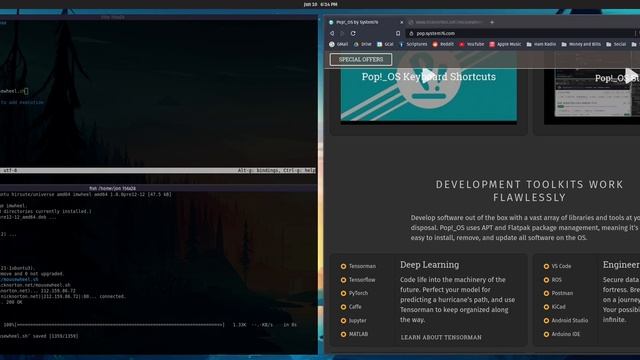640x360 pixels.
Task: Click the Deep Learning card heading
Action: [x=429, y=264]
